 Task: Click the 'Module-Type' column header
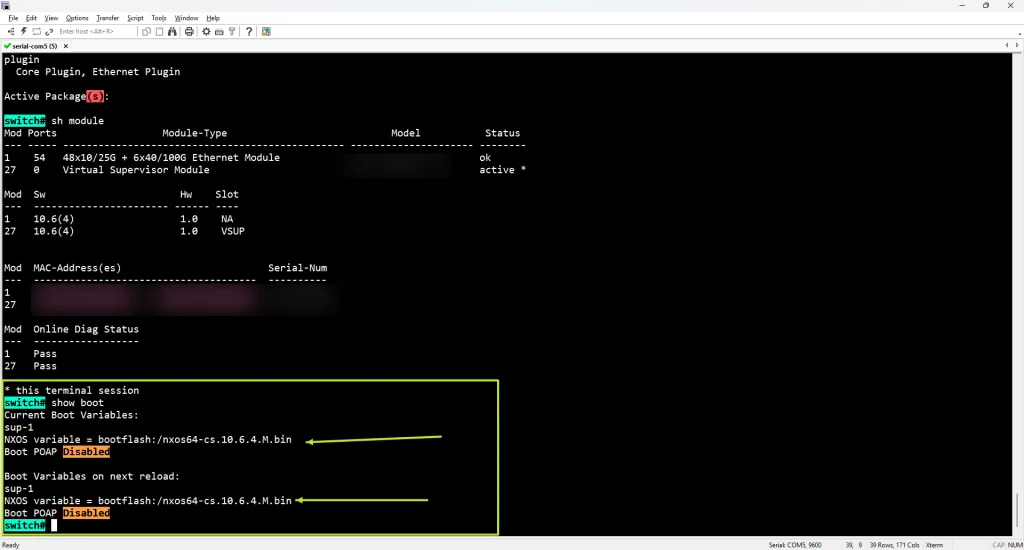coord(195,133)
